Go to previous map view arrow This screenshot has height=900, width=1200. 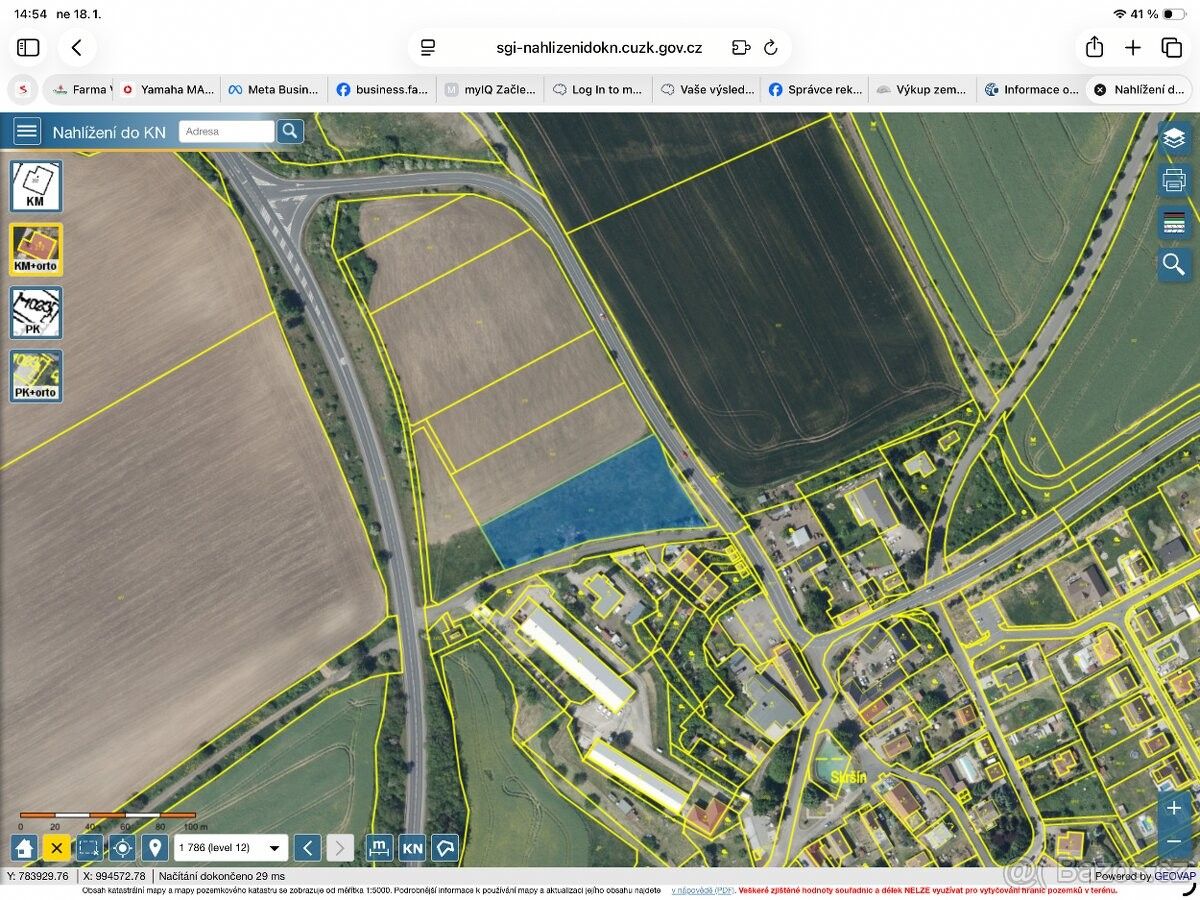[x=308, y=848]
